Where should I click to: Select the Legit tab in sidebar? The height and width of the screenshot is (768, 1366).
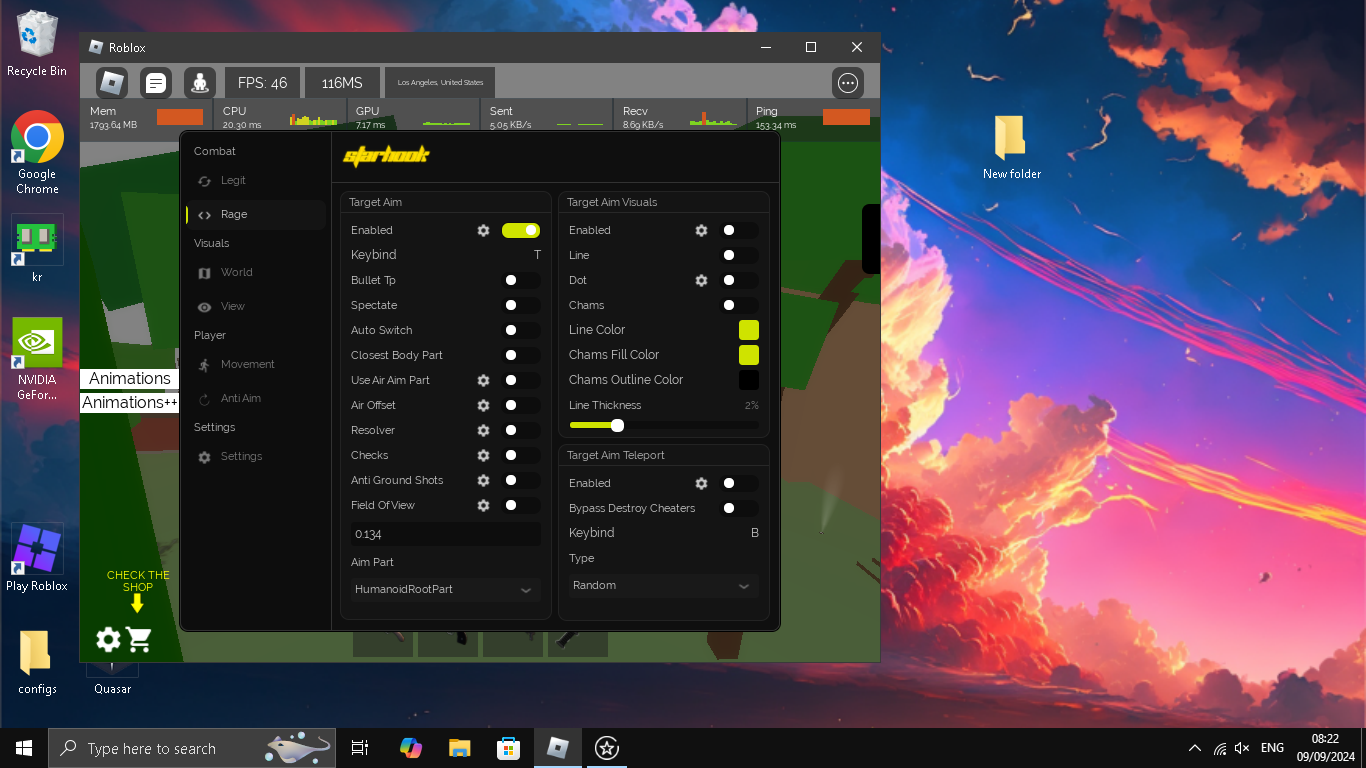pos(256,181)
